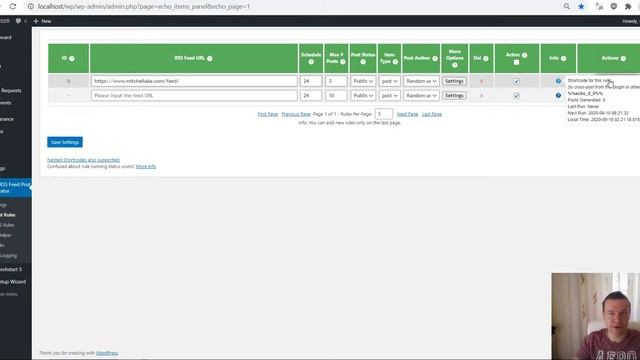Click the Post Author header help icon
This screenshot has height=360, width=640.
[435, 58]
